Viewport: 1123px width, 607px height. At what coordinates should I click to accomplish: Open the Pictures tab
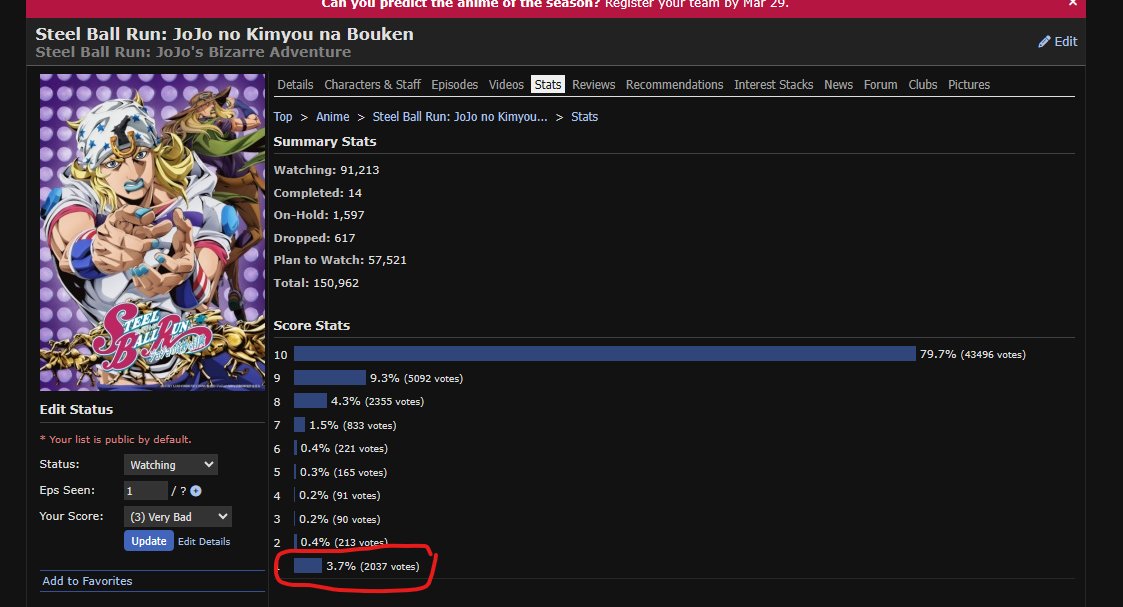(969, 84)
